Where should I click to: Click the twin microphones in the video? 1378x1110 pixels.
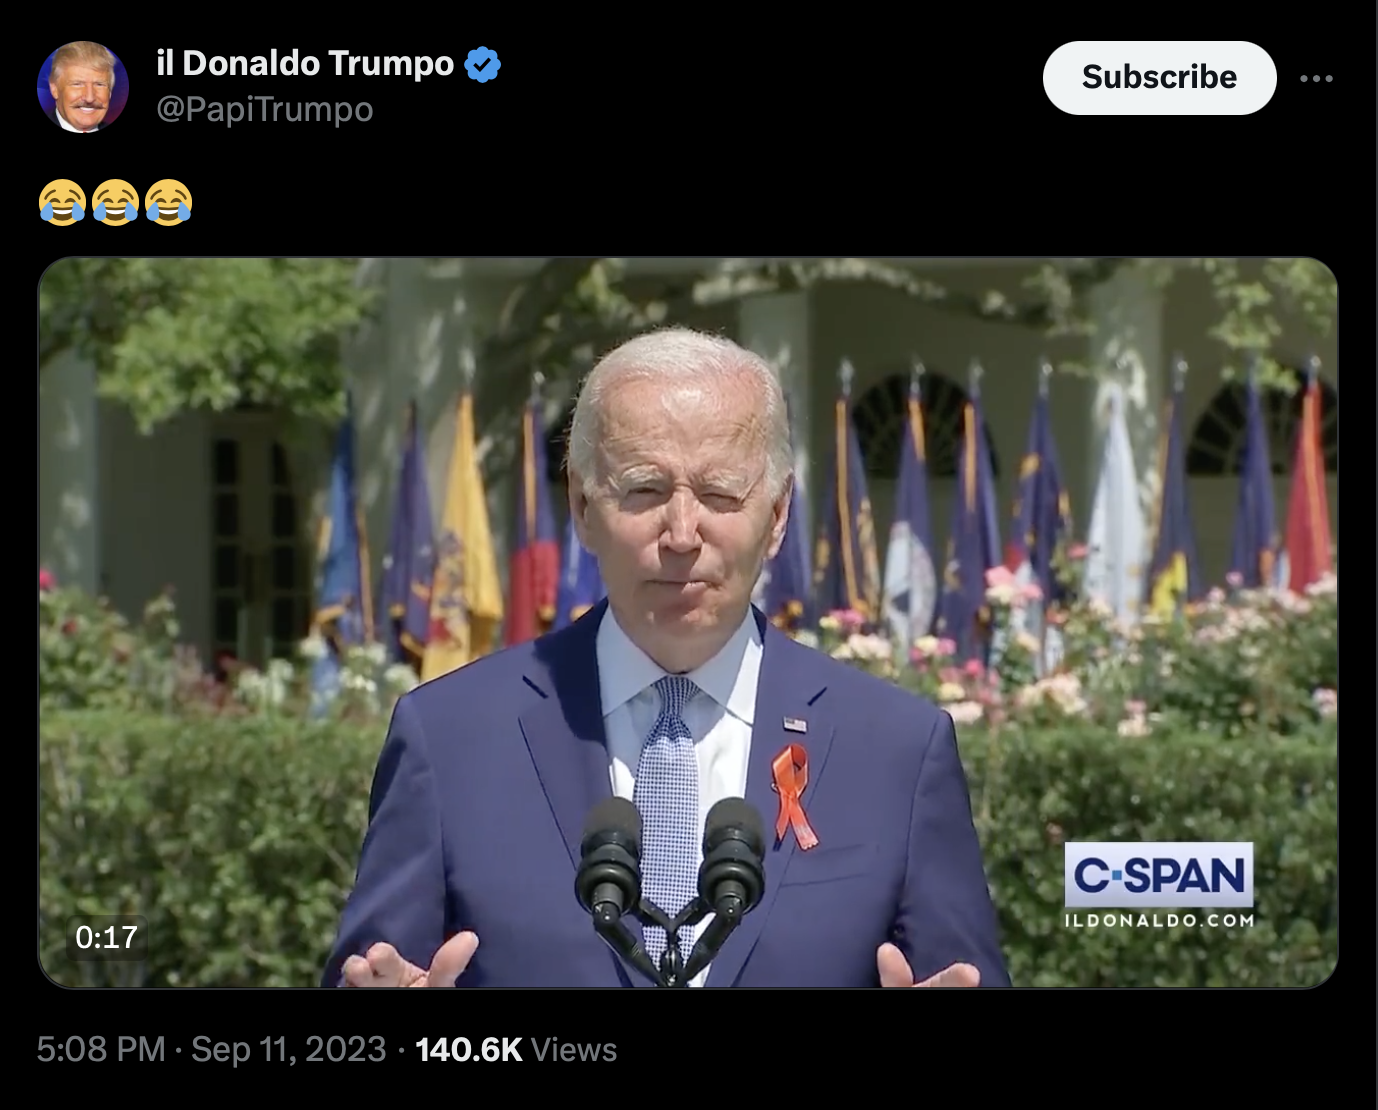pyautogui.click(x=671, y=880)
